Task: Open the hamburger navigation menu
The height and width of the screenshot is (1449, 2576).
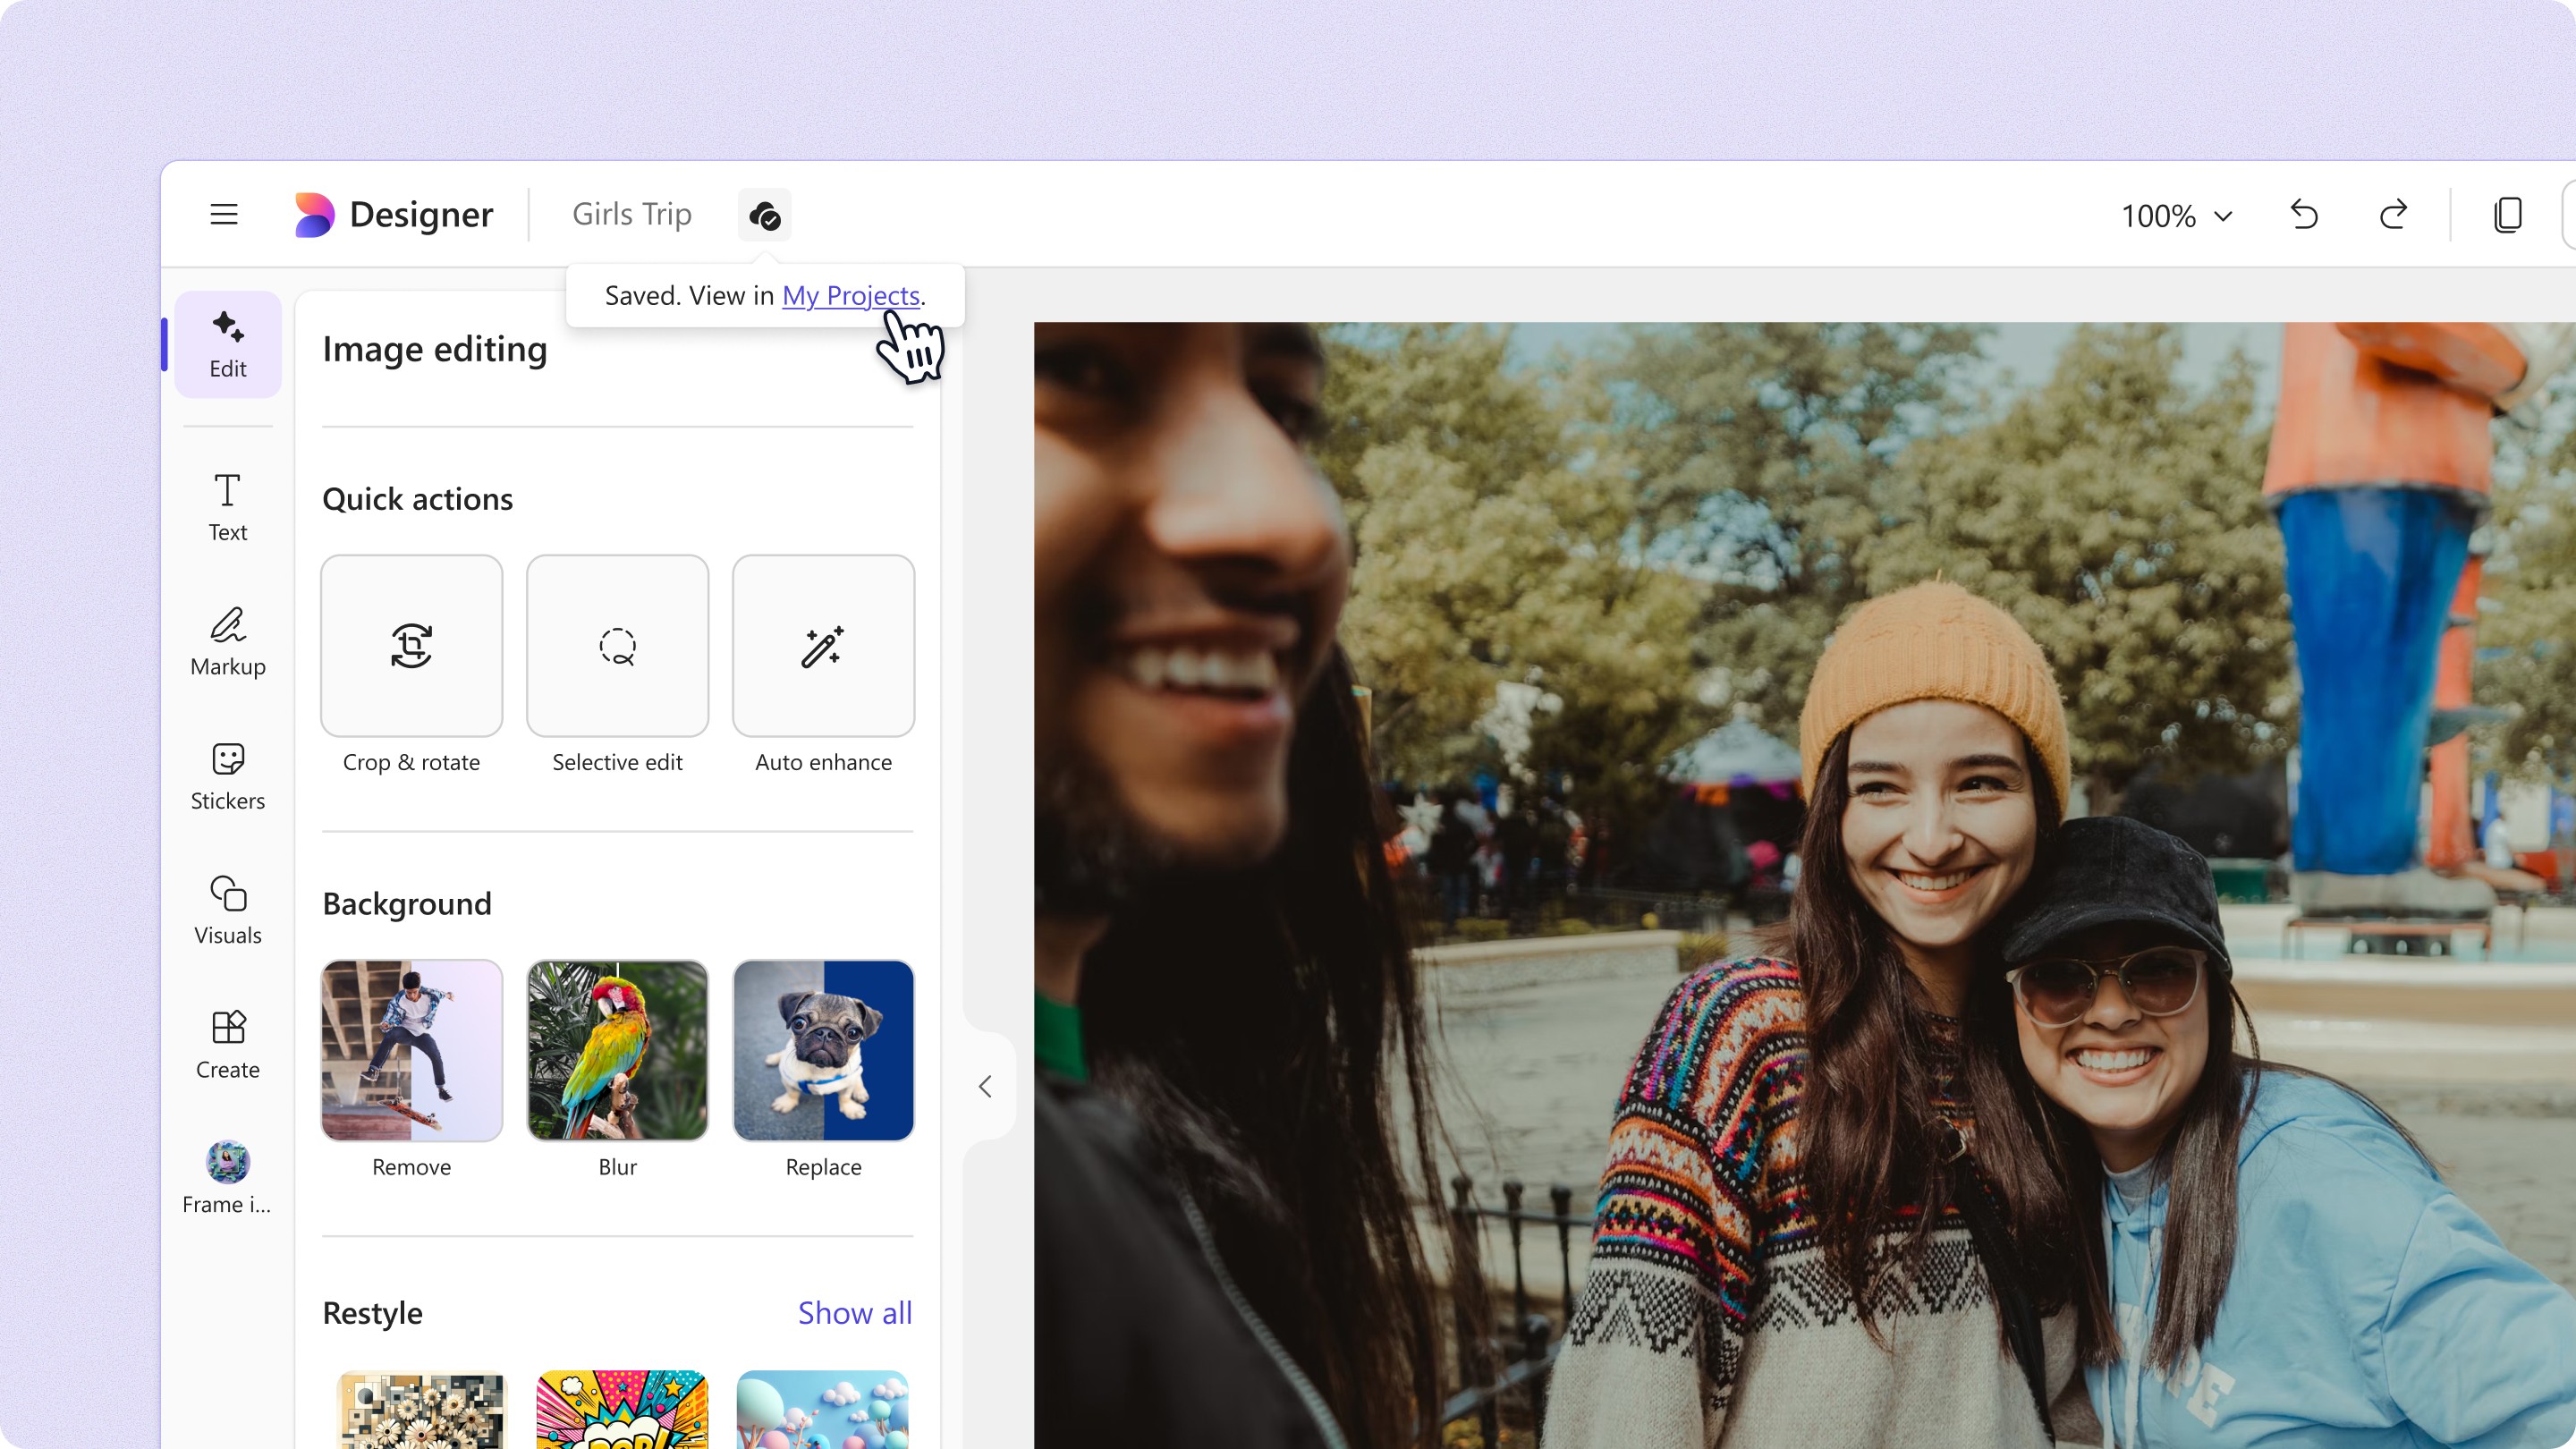Action: click(x=224, y=214)
